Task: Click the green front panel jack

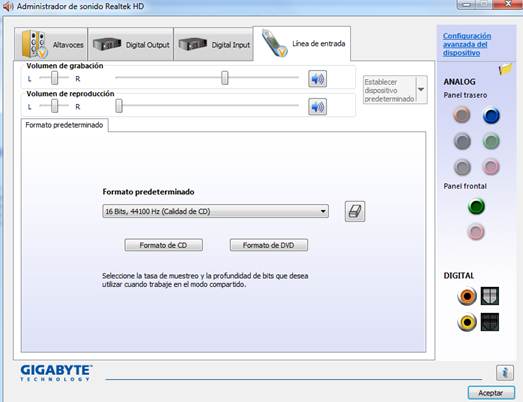Action: click(476, 206)
